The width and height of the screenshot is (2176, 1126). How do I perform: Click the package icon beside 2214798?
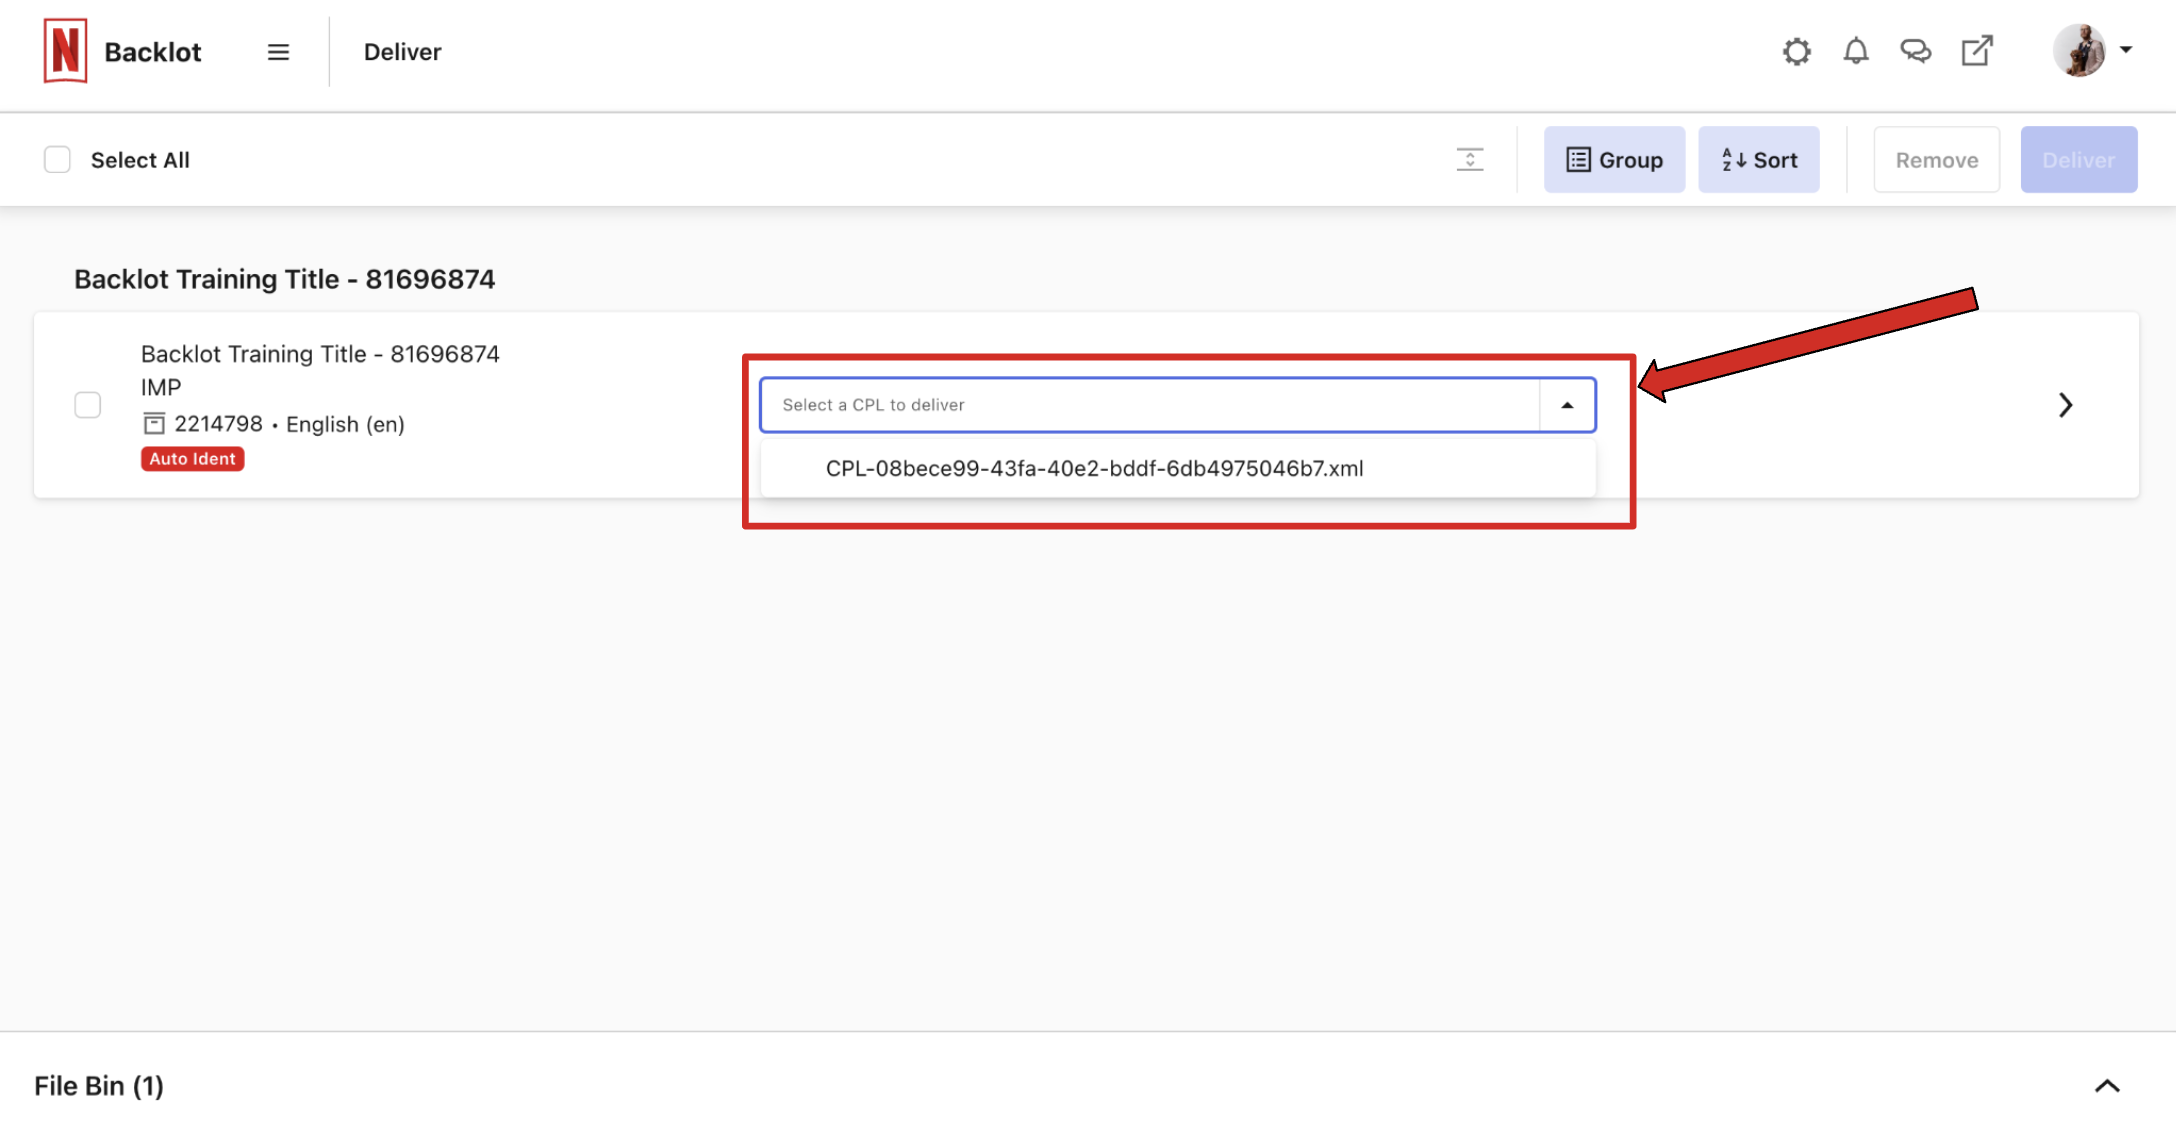point(154,424)
